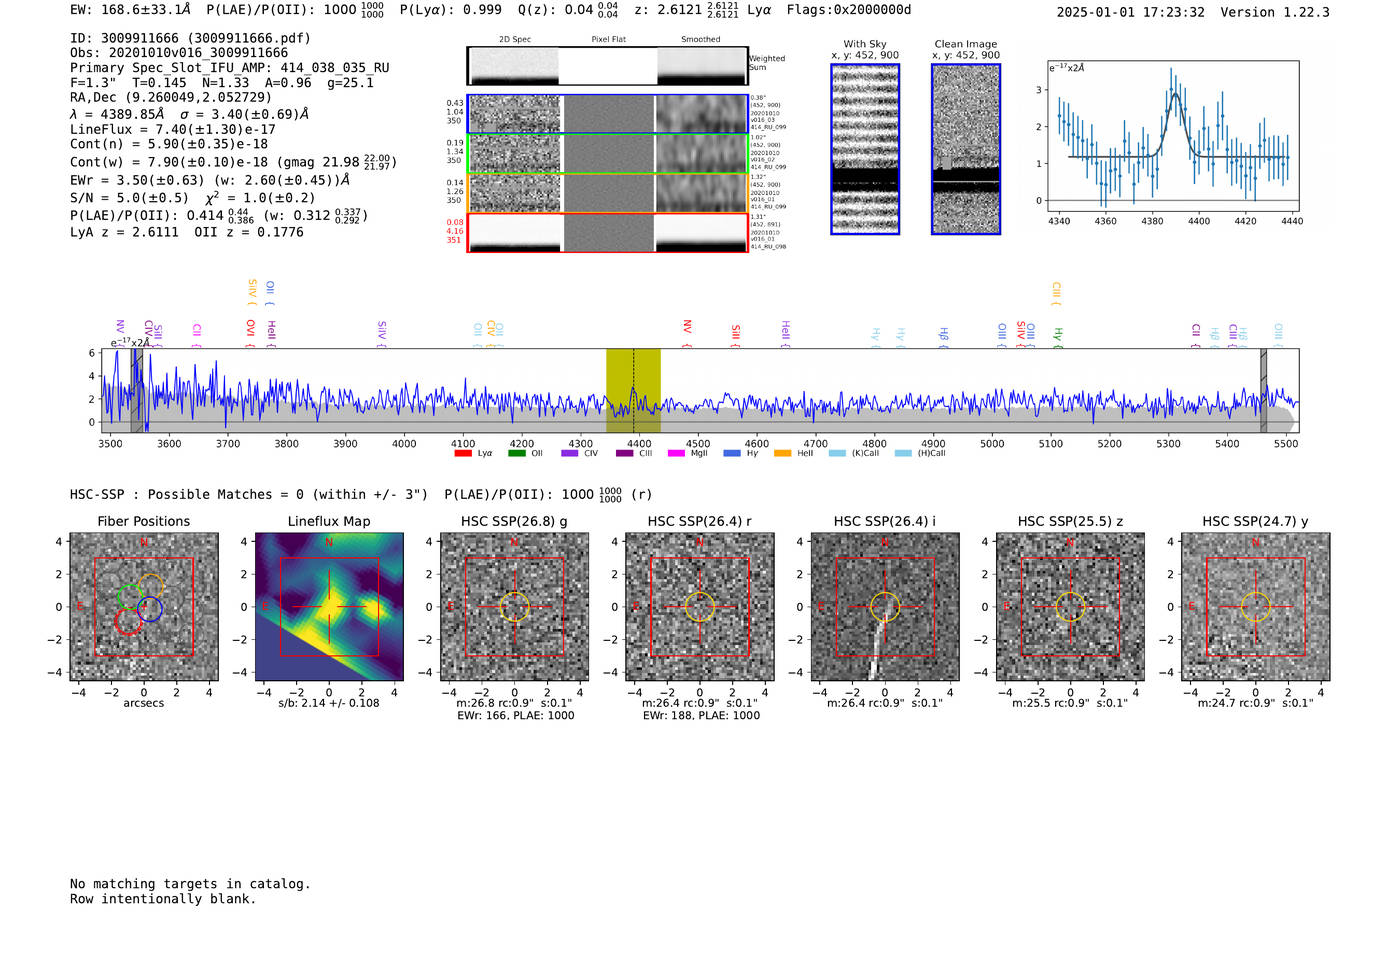This screenshot has height=953, width=1400.
Task: Click the EW: 168.6±33.1Å header value
Action: click(x=130, y=10)
